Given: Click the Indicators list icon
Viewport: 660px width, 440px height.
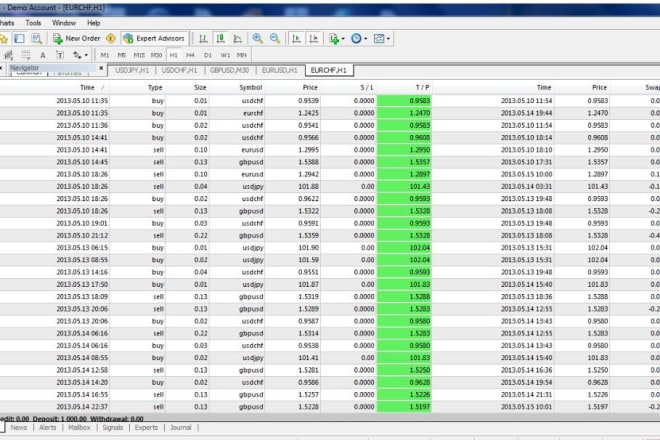Looking at the screenshot, I should tap(334, 39).
